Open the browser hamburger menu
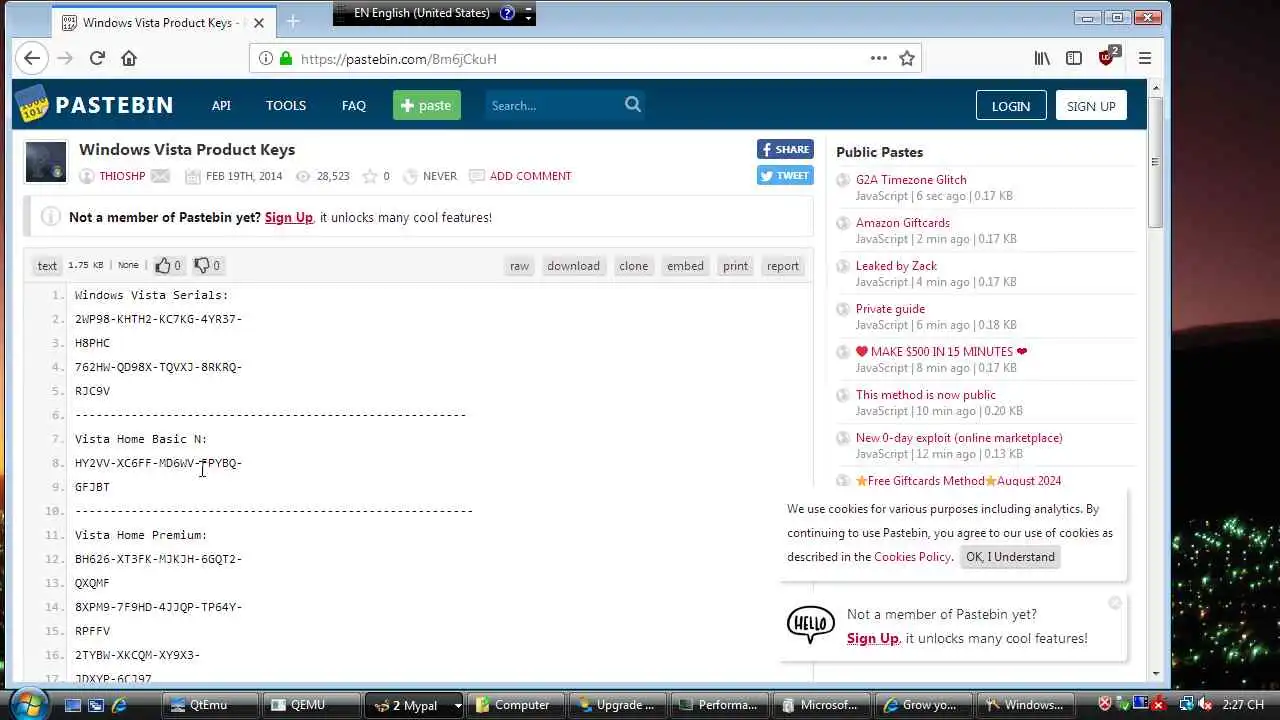The width and height of the screenshot is (1280, 720). coord(1145,58)
